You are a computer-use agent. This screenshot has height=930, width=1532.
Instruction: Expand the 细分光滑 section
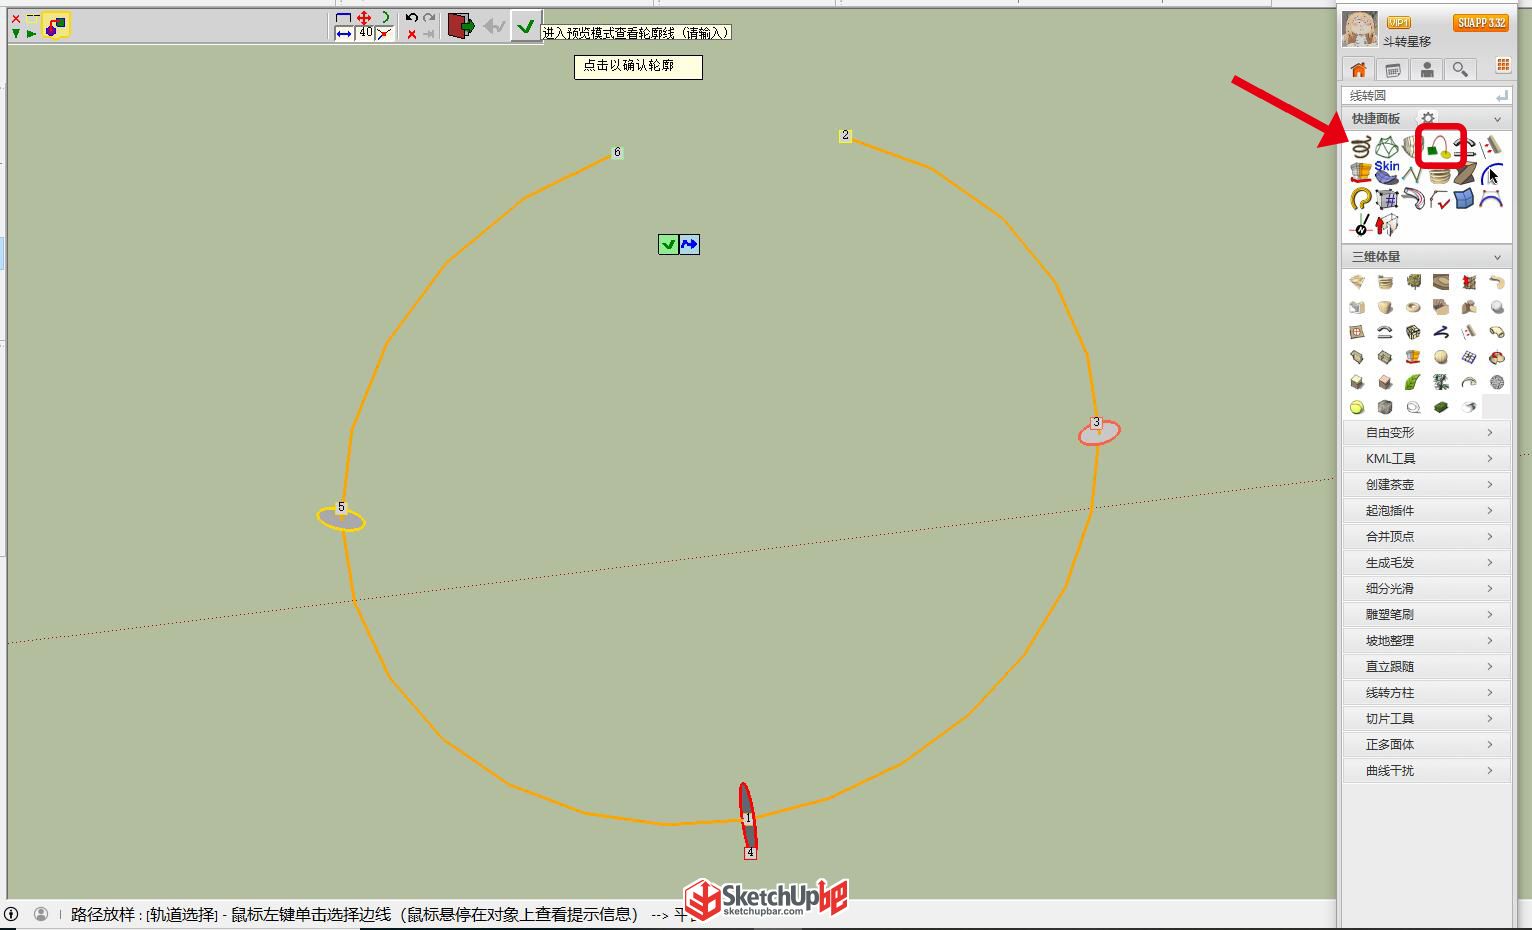(1426, 588)
